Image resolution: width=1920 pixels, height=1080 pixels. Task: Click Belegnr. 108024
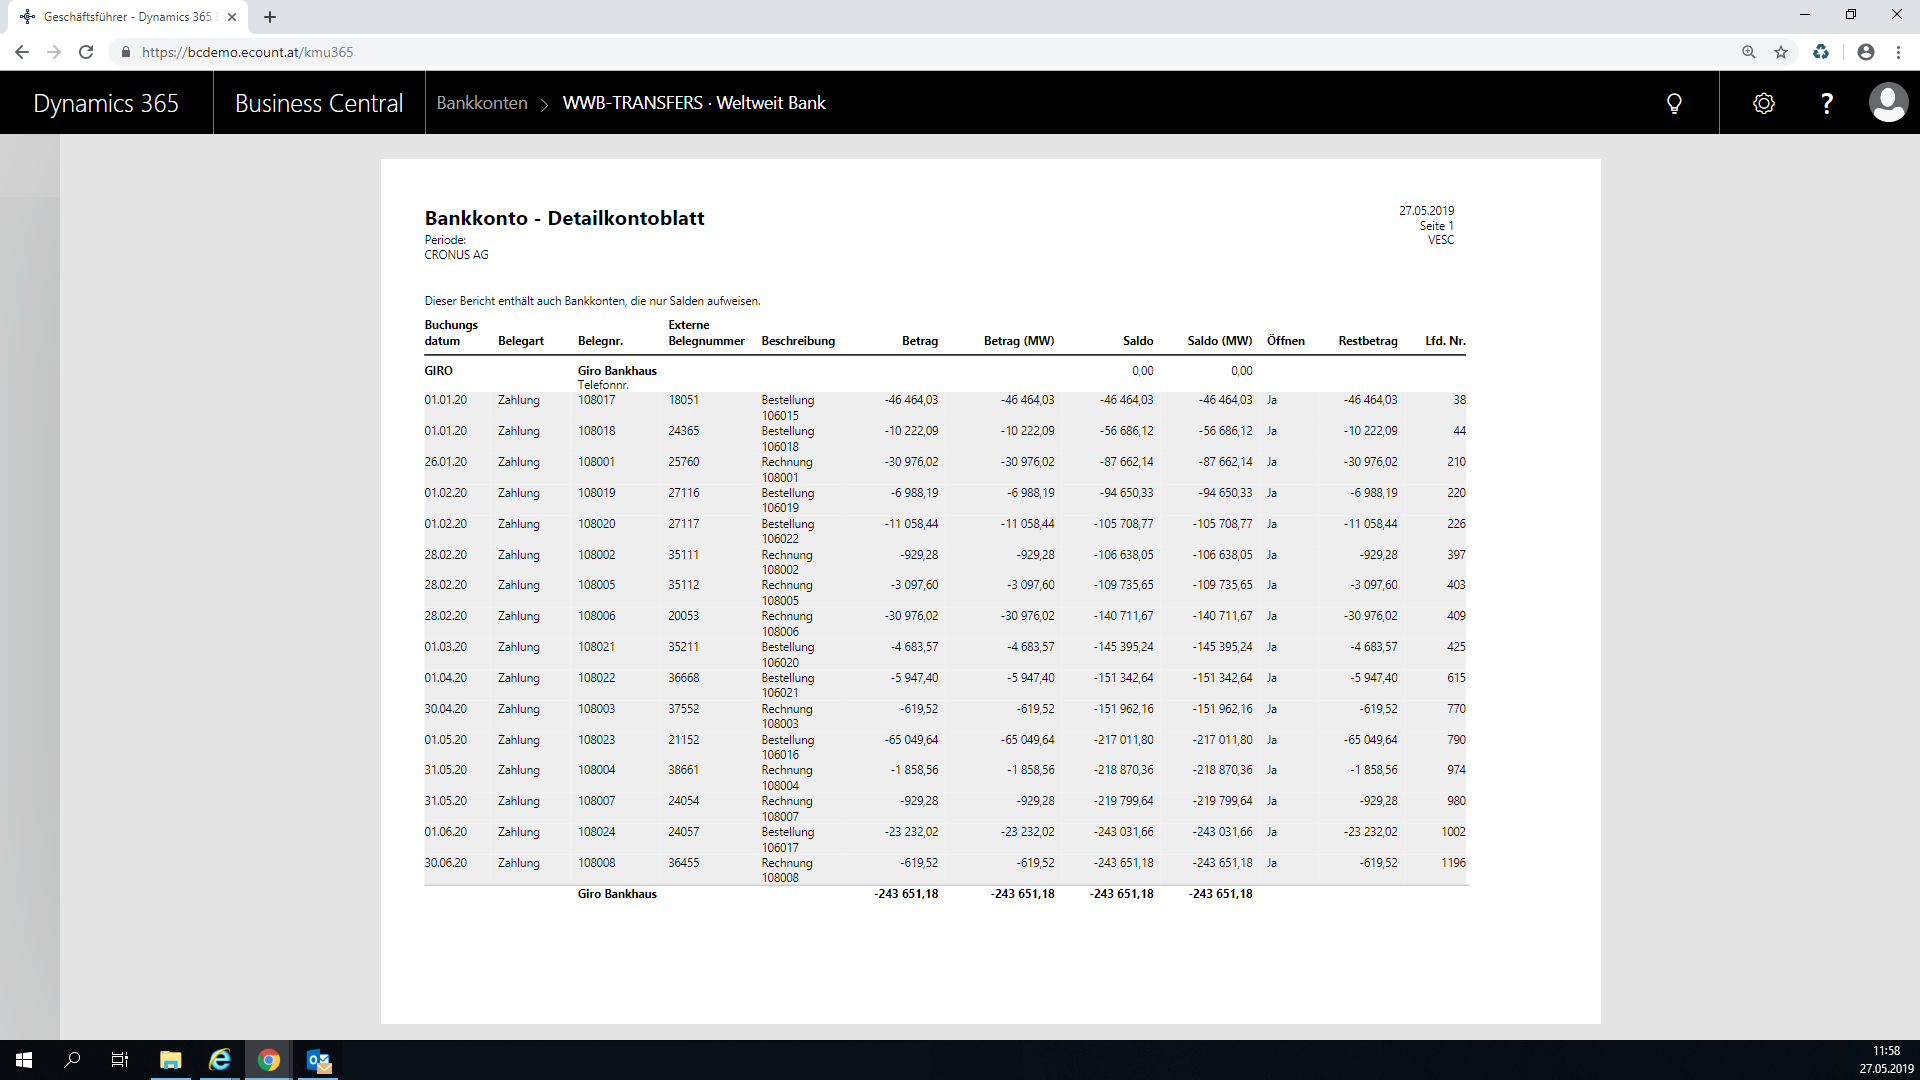[x=597, y=832]
